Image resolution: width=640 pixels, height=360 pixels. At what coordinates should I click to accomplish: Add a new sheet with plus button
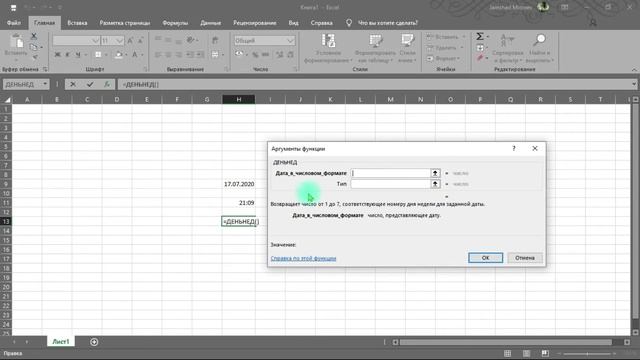tap(94, 342)
